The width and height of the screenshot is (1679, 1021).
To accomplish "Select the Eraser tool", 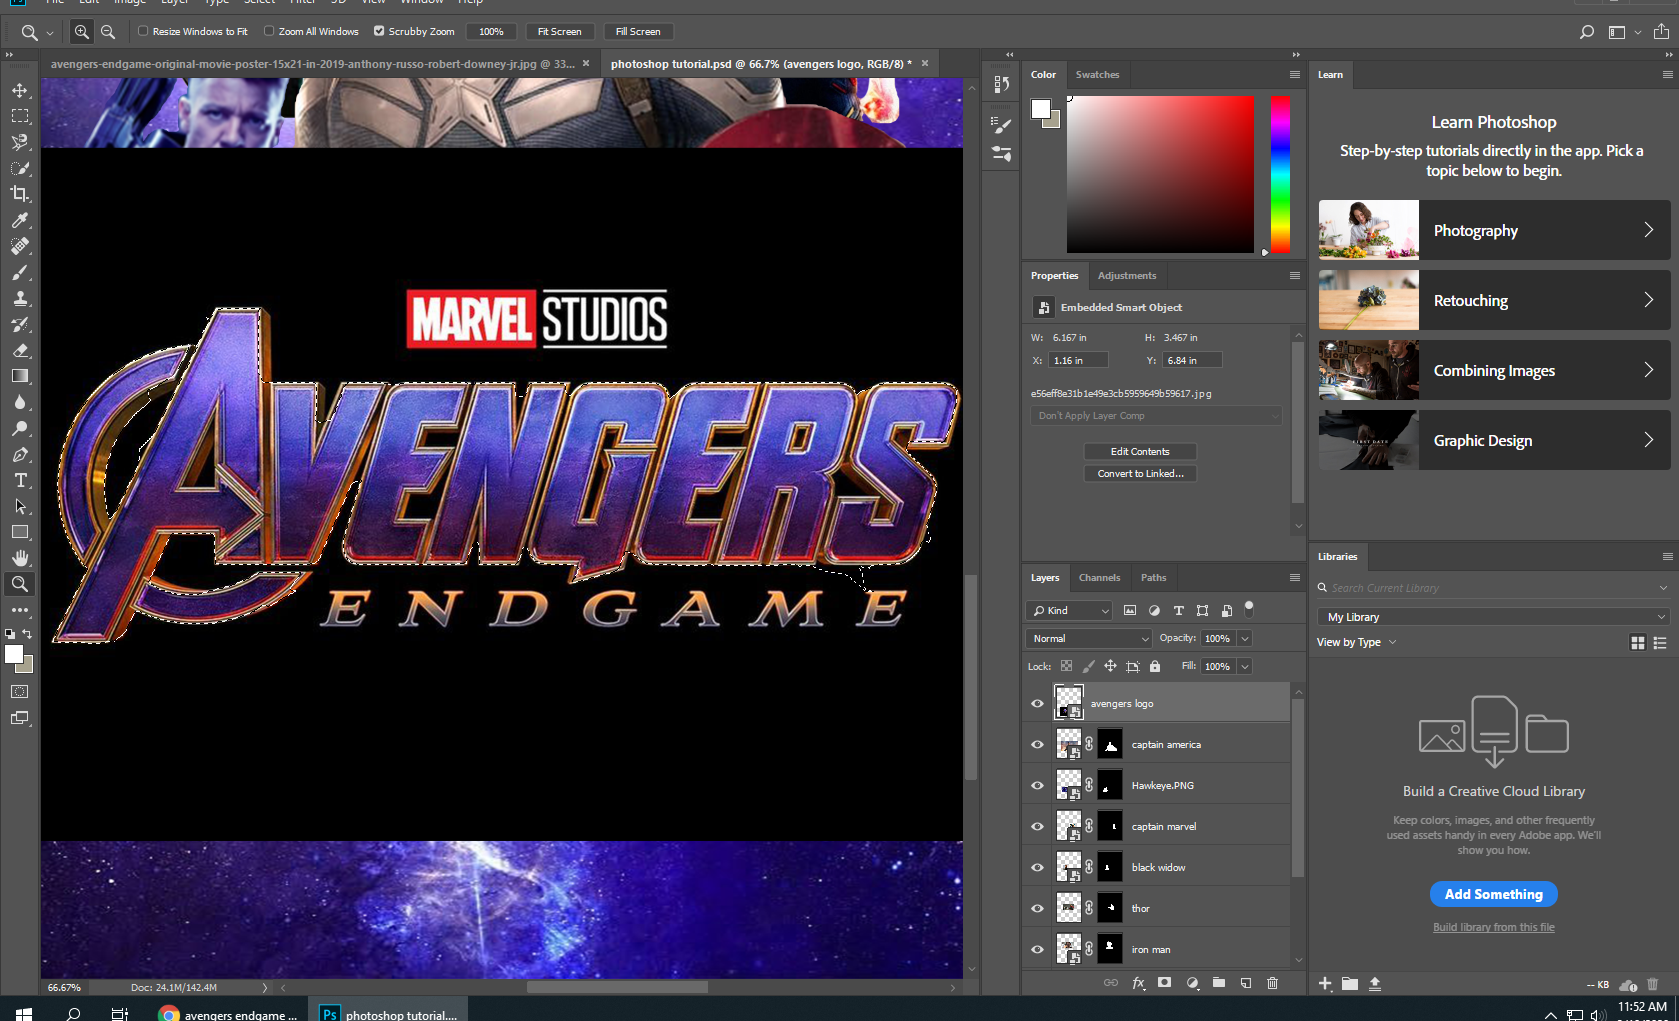I will 20,350.
